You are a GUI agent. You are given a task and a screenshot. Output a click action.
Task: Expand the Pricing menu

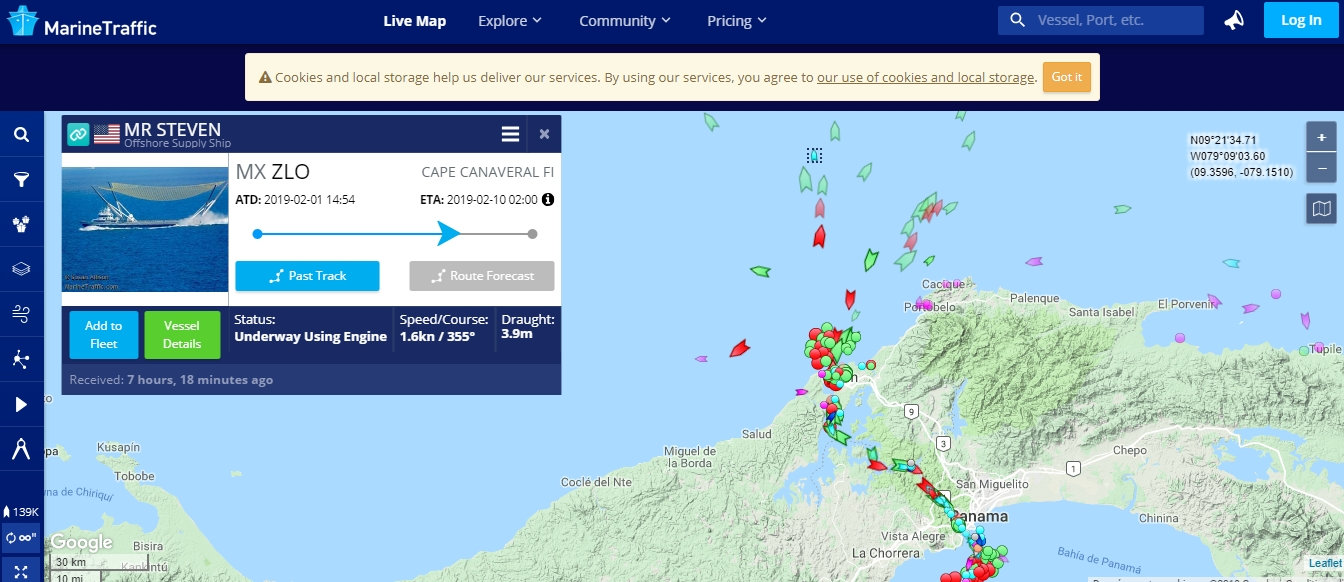click(x=737, y=21)
